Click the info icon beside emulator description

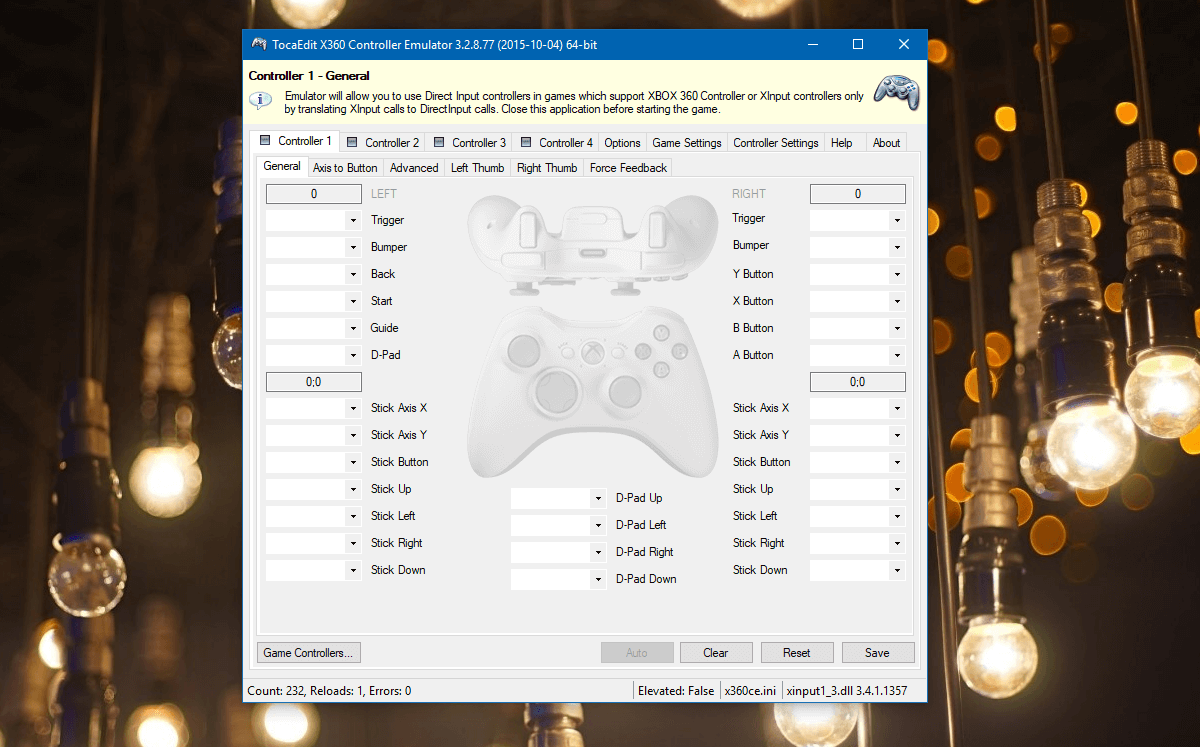tap(260, 101)
